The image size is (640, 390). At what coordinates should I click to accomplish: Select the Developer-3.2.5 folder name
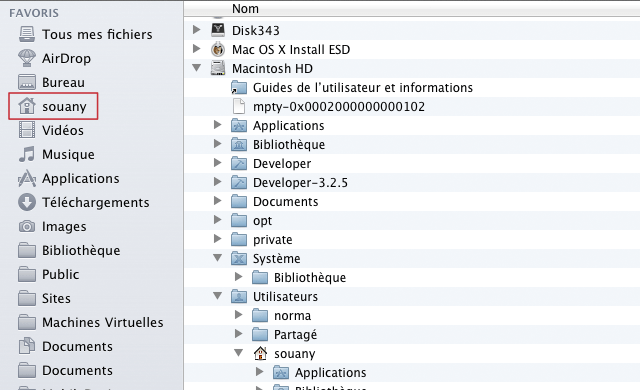pos(300,183)
